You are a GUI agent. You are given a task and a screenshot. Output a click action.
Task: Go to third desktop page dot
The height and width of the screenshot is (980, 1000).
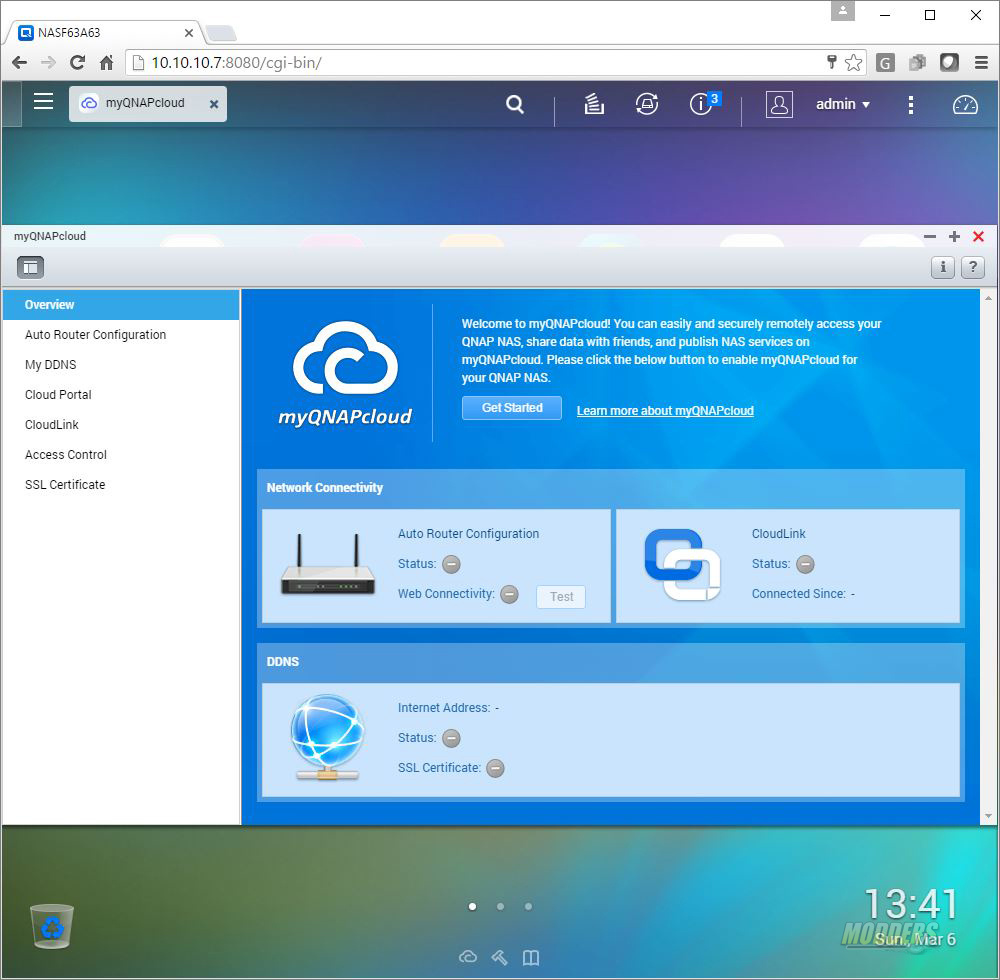[529, 907]
